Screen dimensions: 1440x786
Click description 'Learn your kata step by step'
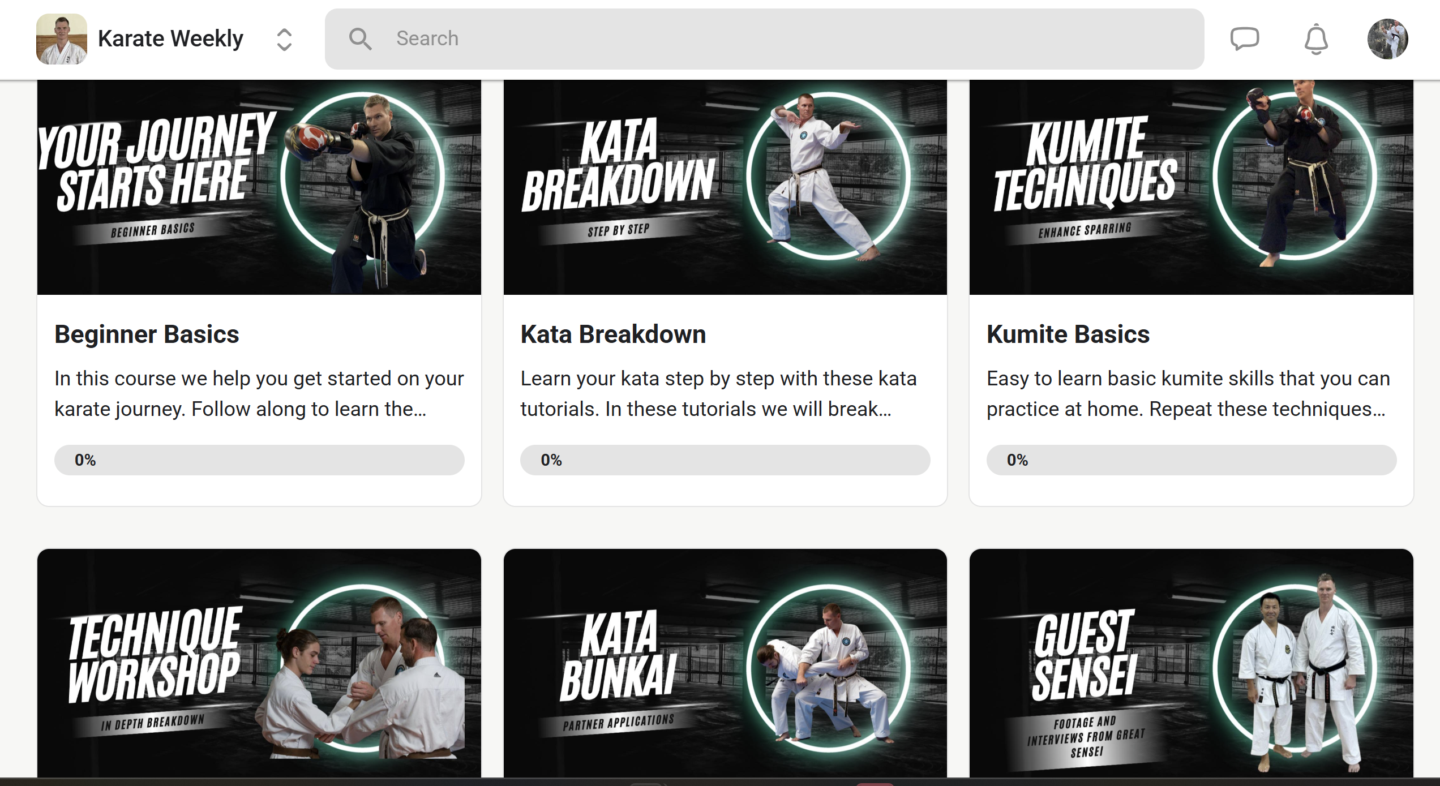(719, 394)
